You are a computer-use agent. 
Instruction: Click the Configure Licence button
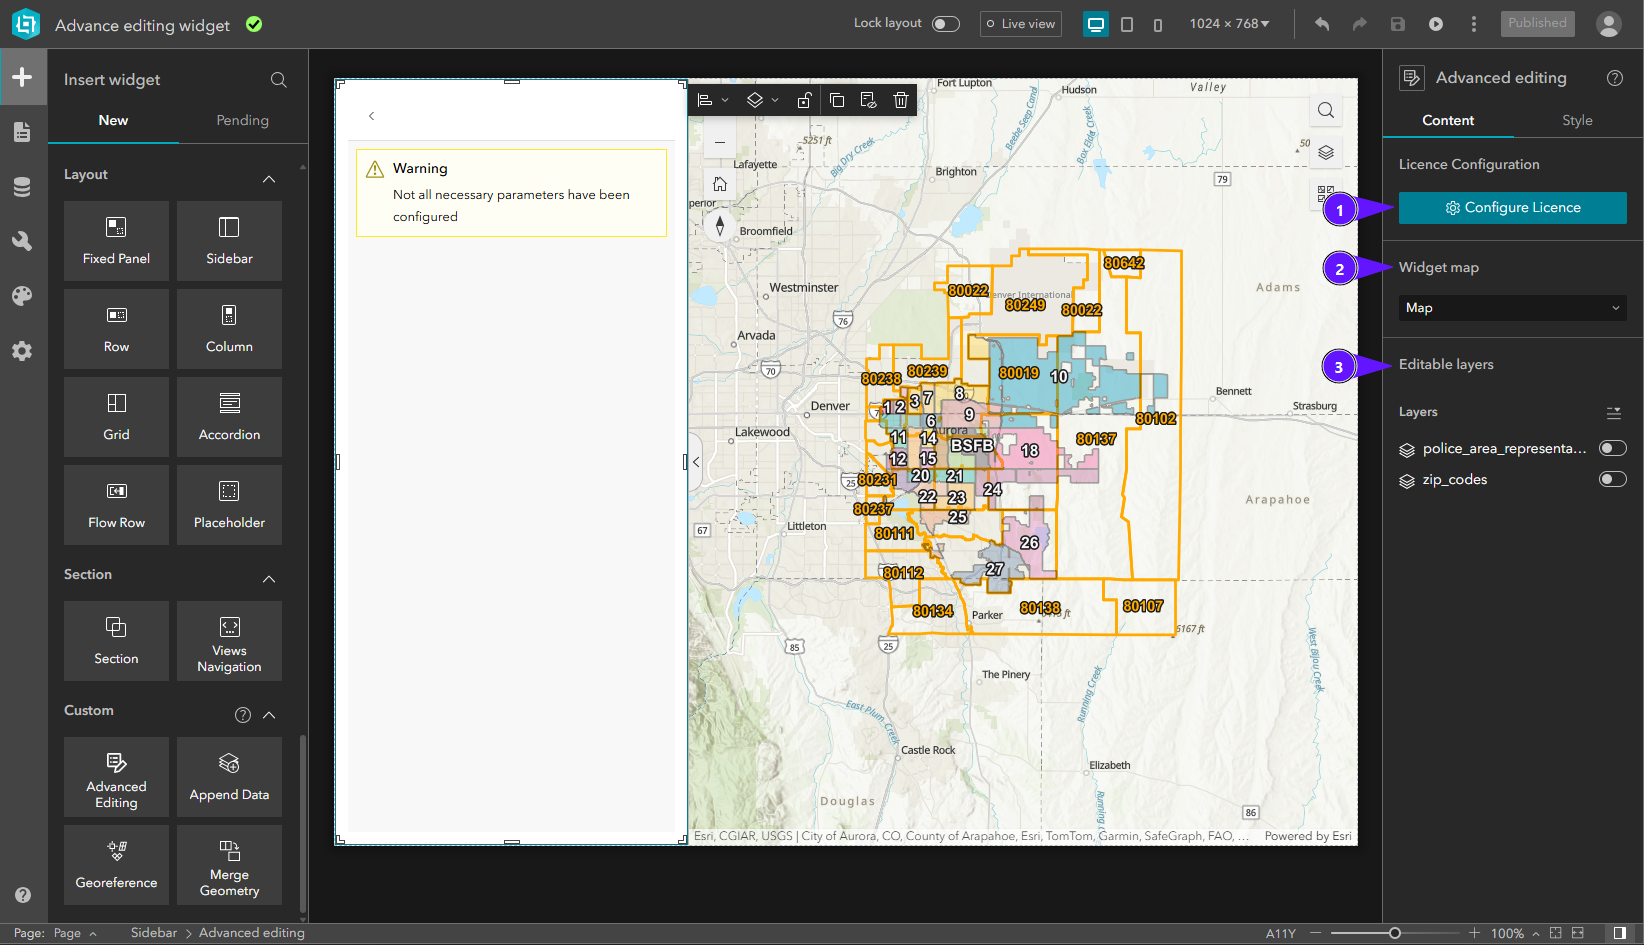[1512, 208]
